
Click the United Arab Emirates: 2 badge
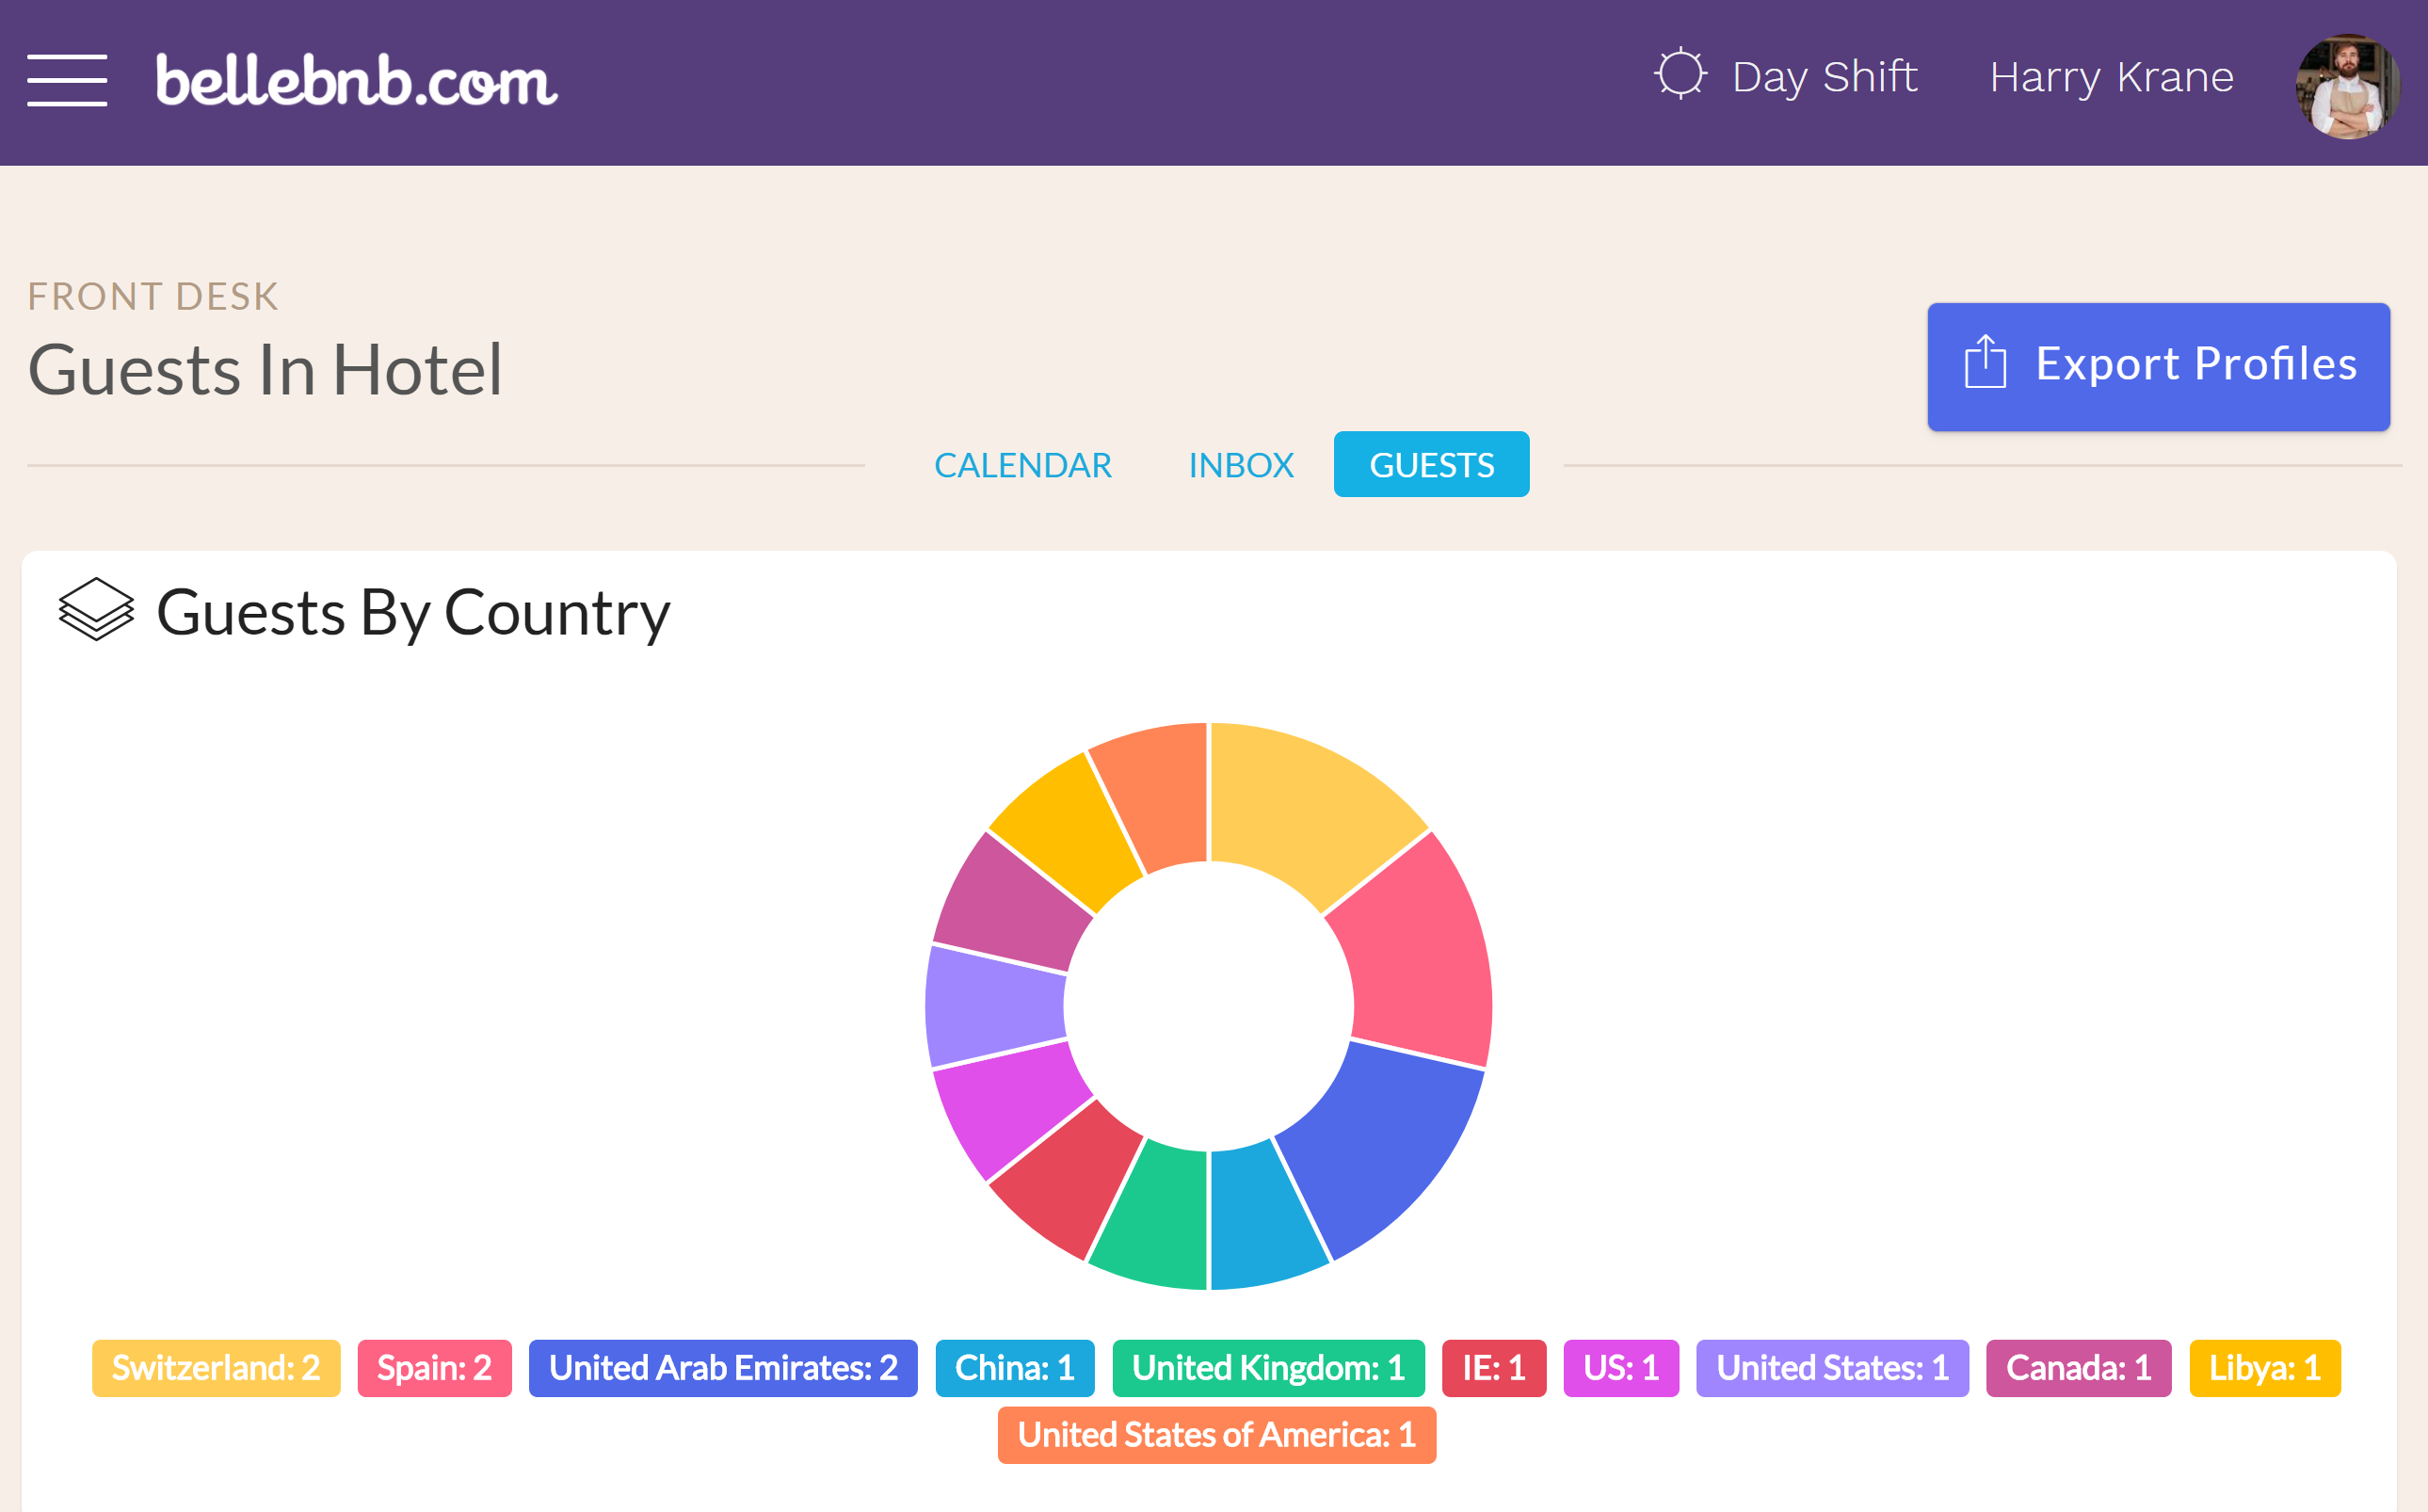click(725, 1367)
